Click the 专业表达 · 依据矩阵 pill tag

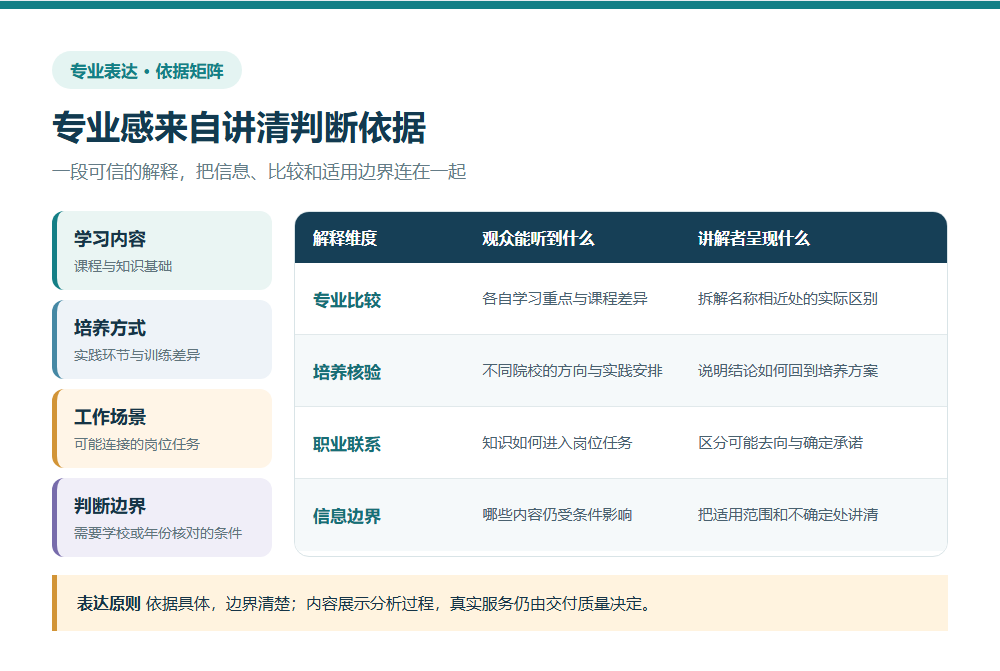click(147, 70)
